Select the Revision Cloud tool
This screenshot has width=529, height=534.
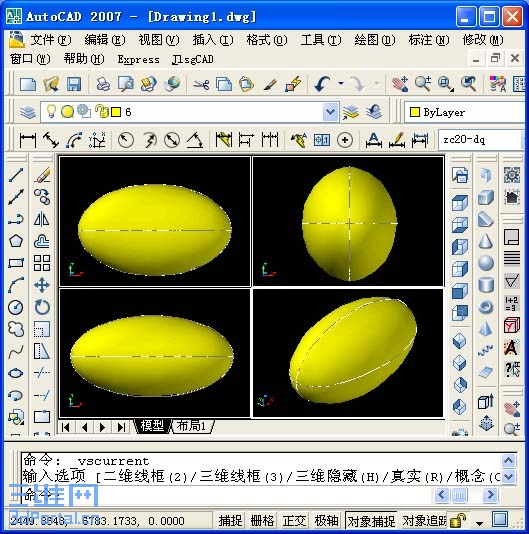tap(16, 329)
